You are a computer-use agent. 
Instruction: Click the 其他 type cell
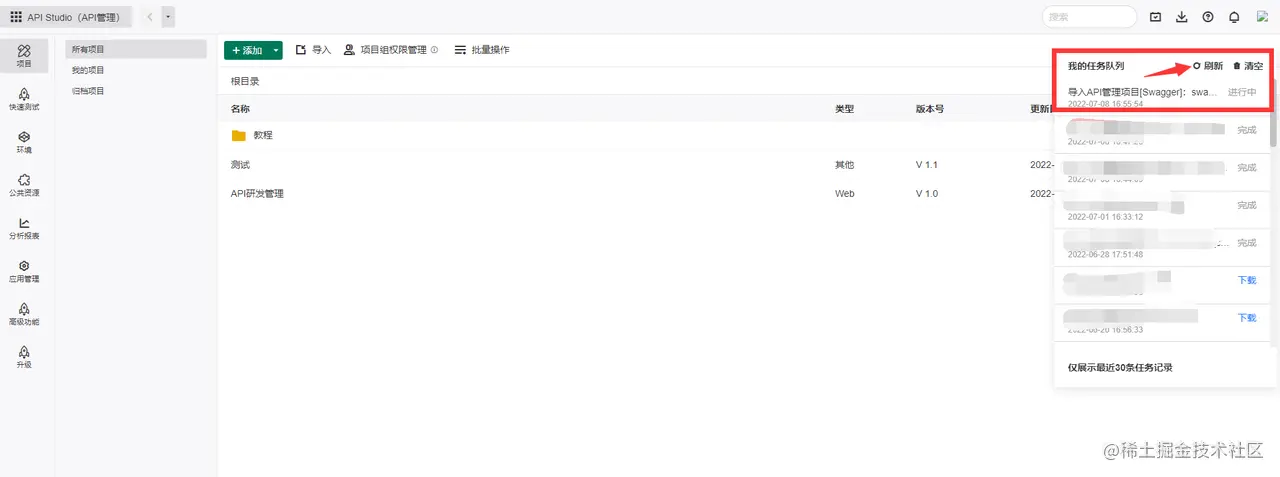coord(844,164)
